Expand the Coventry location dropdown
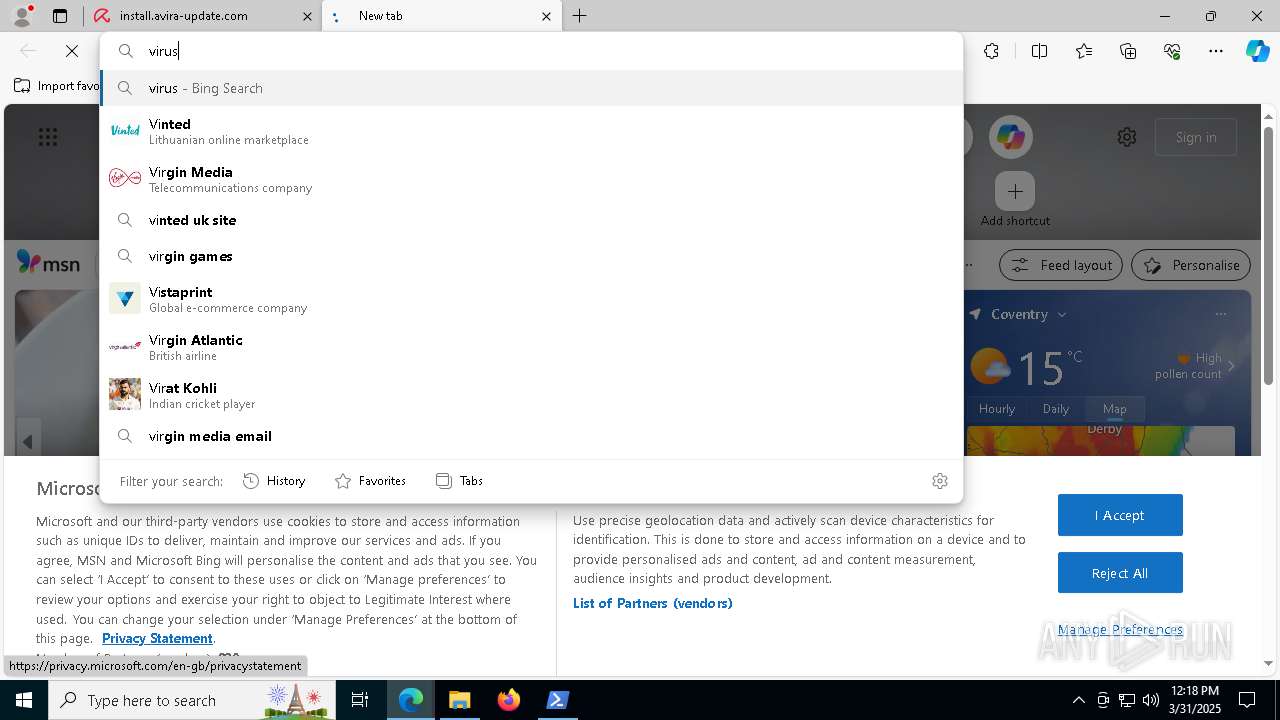Viewport: 1280px width, 720px height. (1062, 314)
